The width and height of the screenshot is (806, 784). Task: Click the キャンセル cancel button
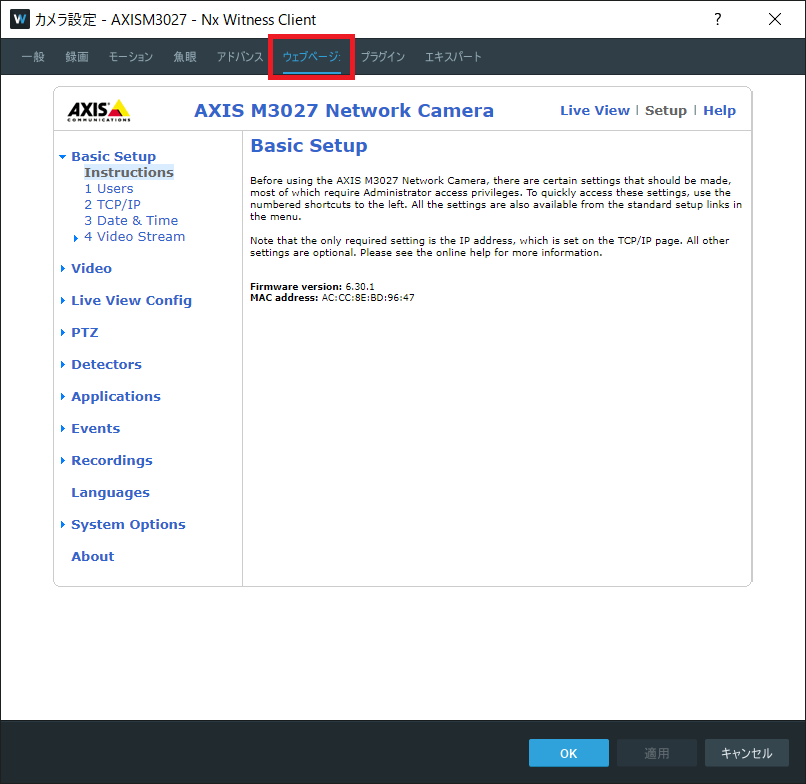(x=746, y=753)
